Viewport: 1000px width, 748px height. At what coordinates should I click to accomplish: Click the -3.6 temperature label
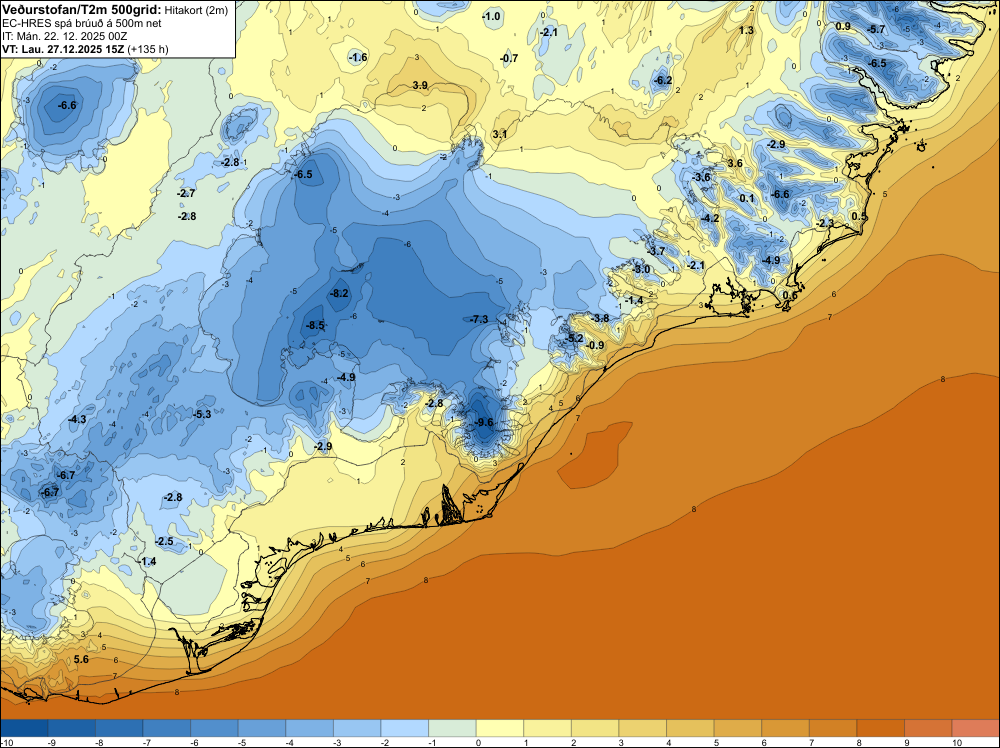coord(702,177)
